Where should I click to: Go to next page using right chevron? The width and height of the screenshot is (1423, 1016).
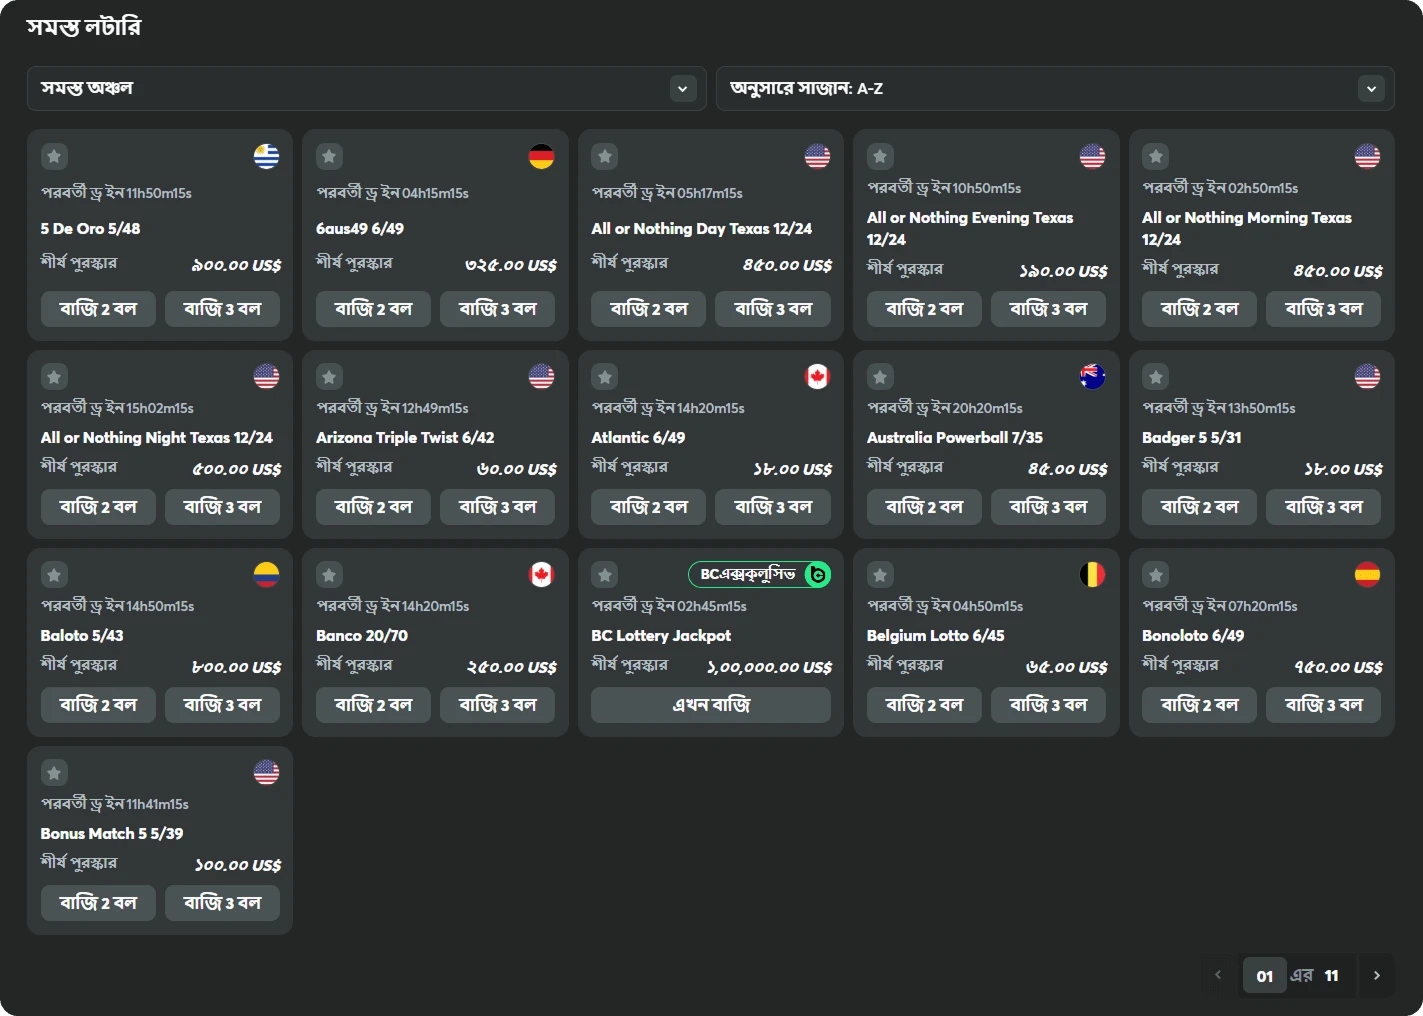[1377, 976]
